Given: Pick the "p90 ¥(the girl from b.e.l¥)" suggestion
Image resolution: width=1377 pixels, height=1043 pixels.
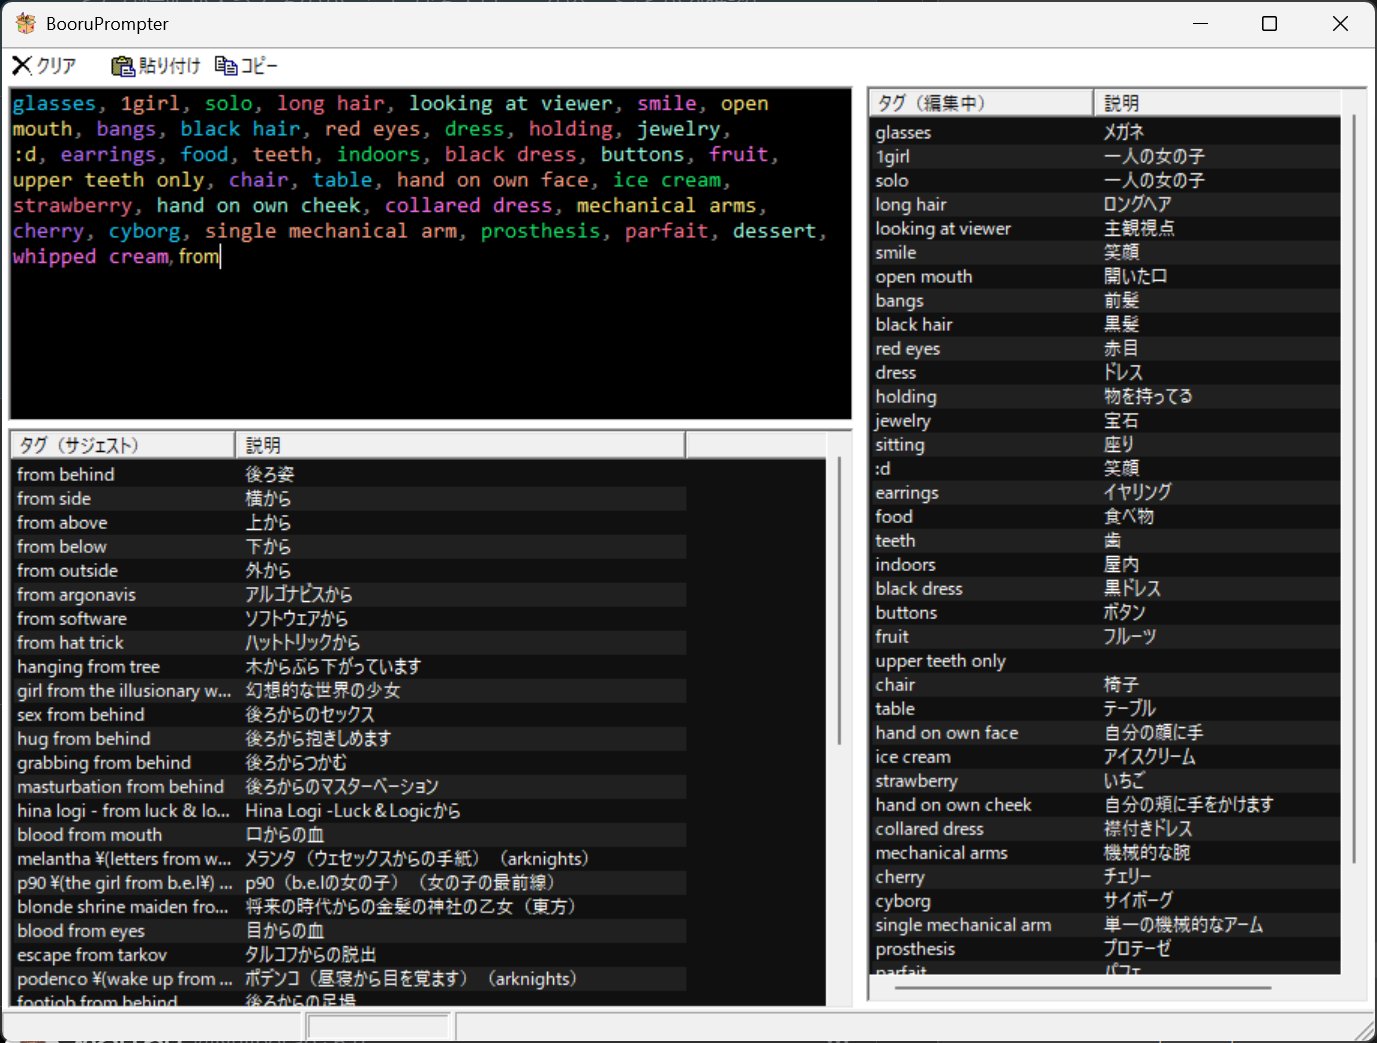Looking at the screenshot, I should click(x=348, y=882).
